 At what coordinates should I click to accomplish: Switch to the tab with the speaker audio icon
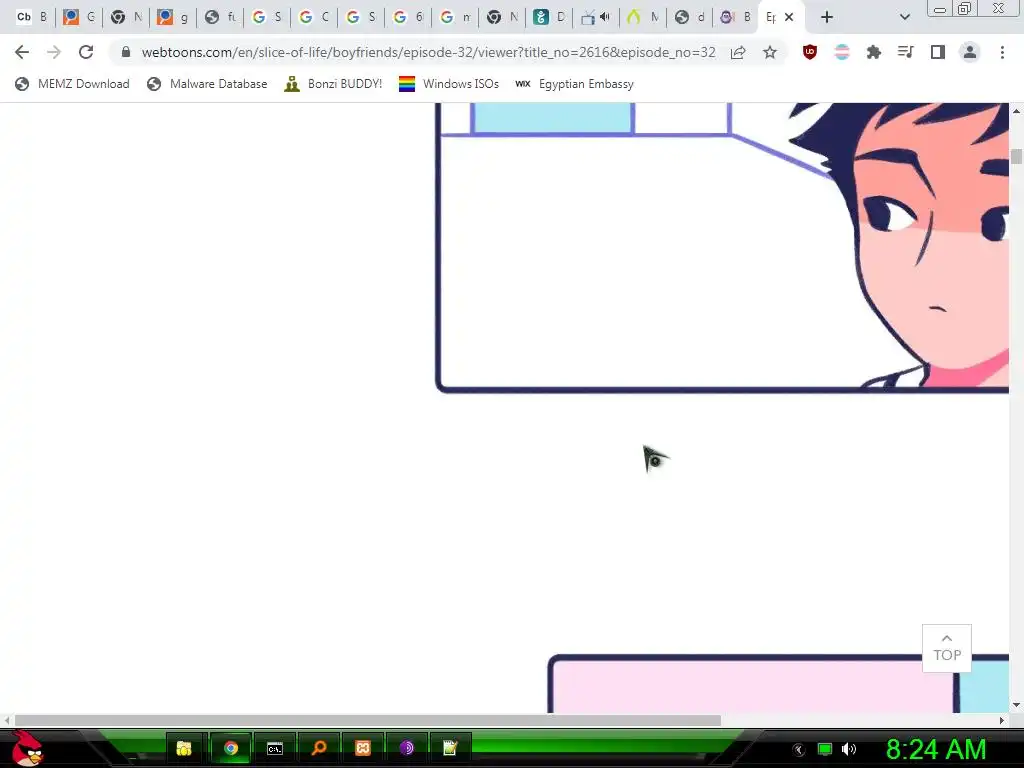pos(596,17)
